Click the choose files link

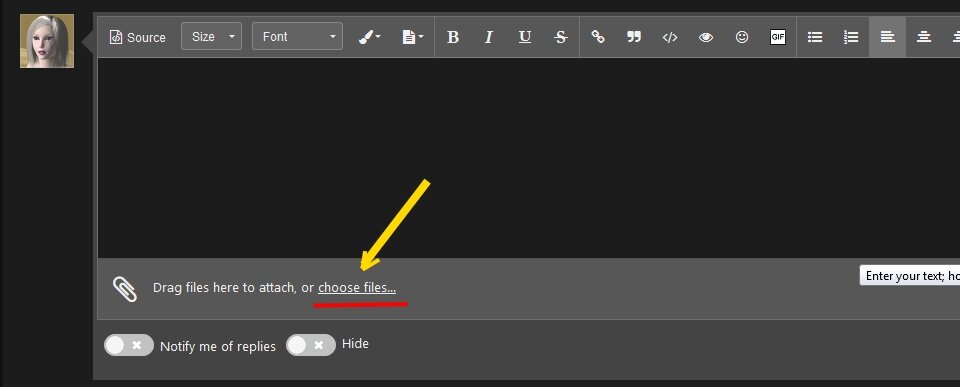357,287
